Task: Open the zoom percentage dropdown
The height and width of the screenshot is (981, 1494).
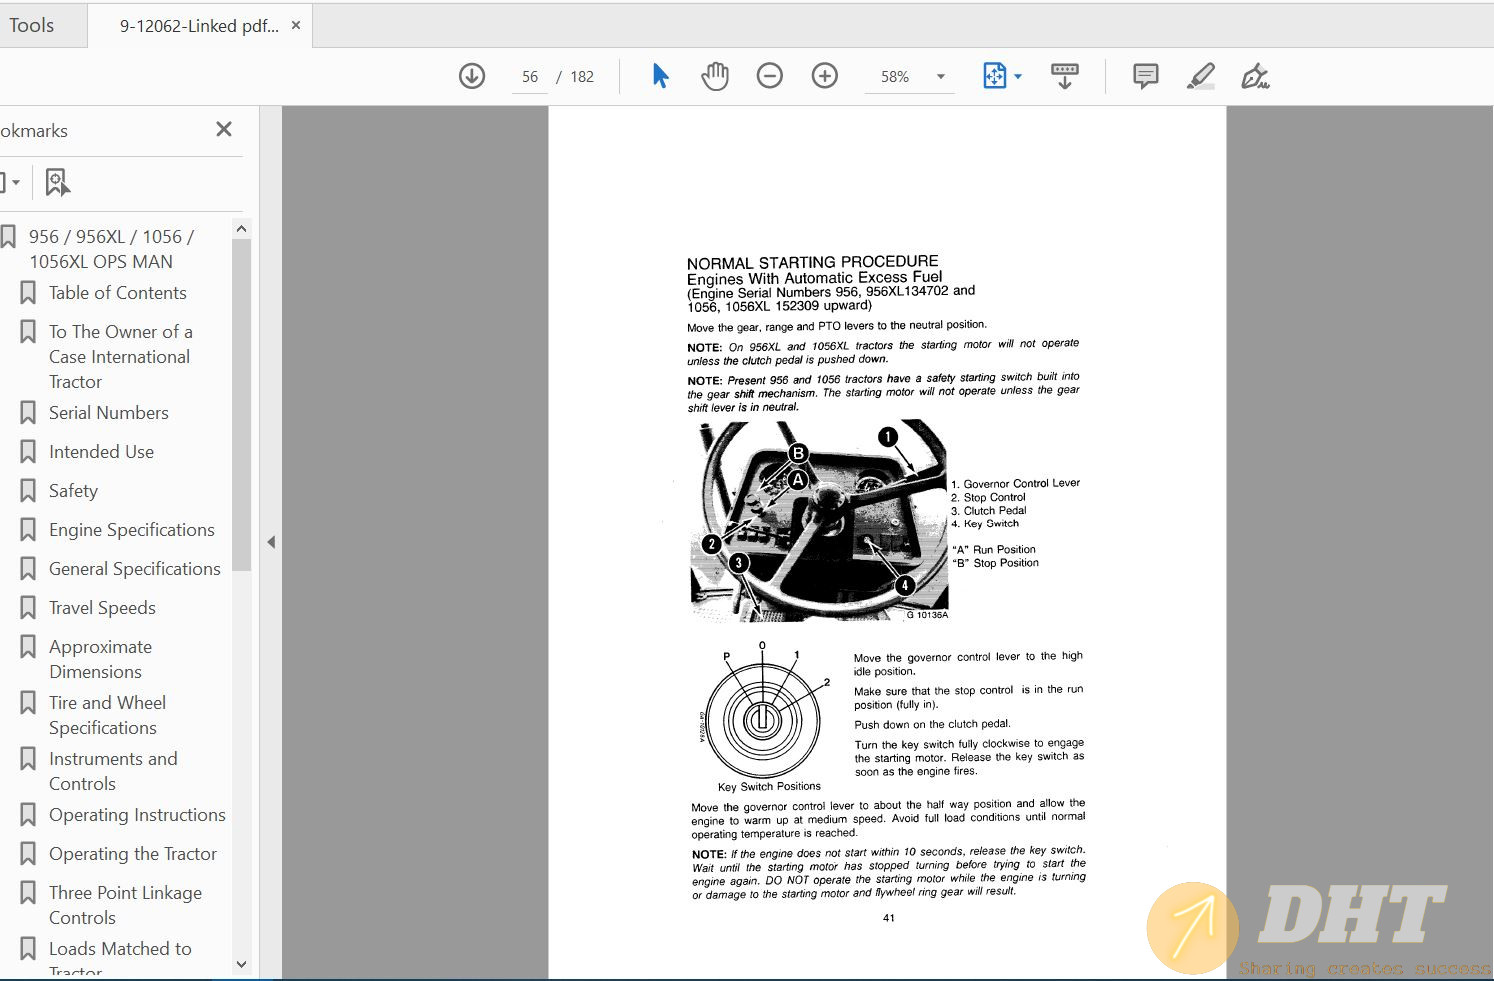Action: tap(940, 77)
